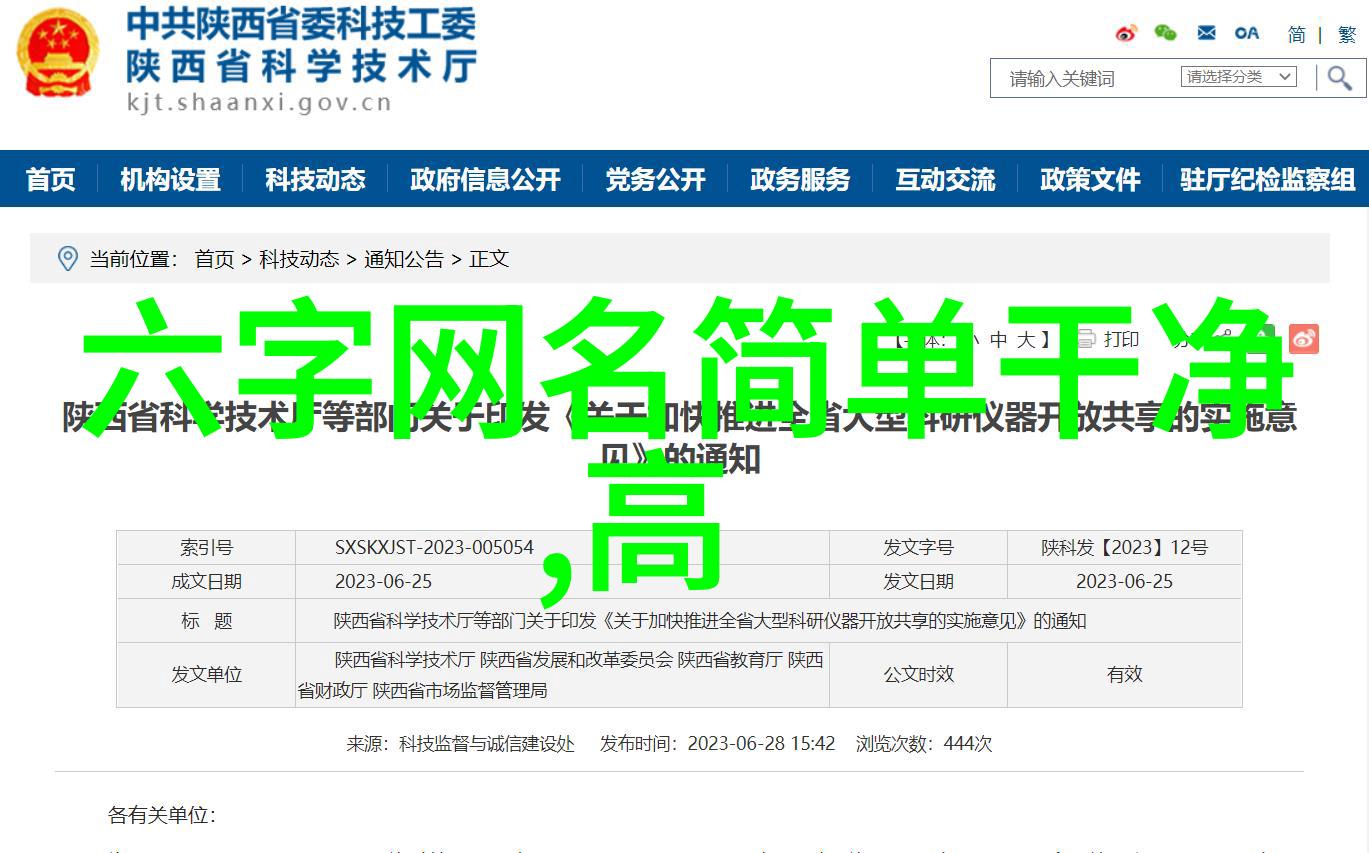The image size is (1369, 853).
Task: Click the 发文字号 label cell
Action: pyautogui.click(x=918, y=548)
